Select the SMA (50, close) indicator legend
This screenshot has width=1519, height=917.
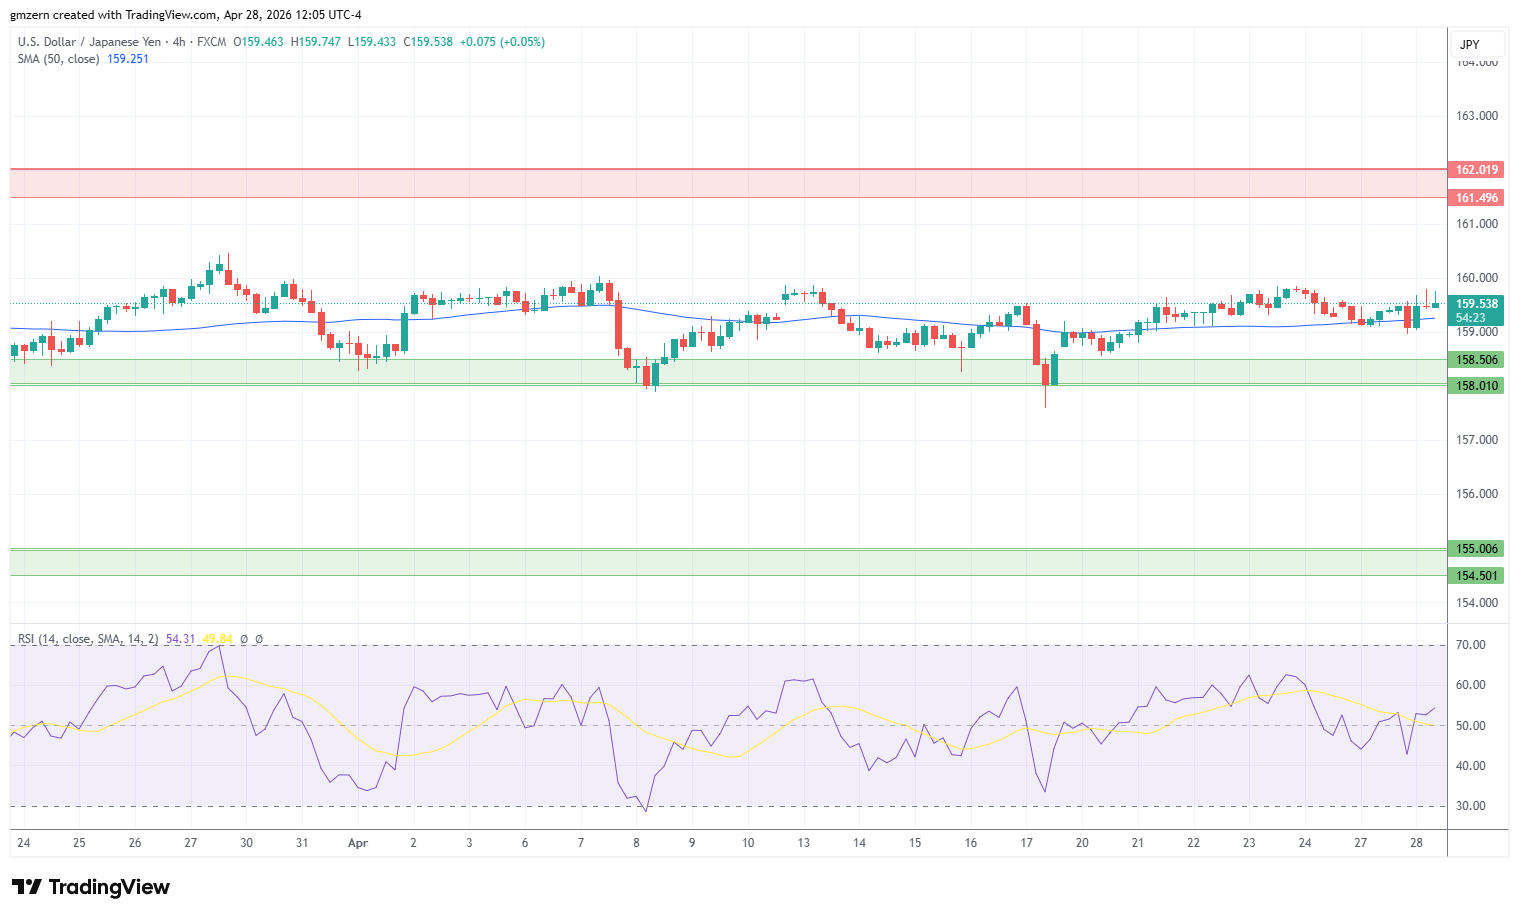[58, 59]
